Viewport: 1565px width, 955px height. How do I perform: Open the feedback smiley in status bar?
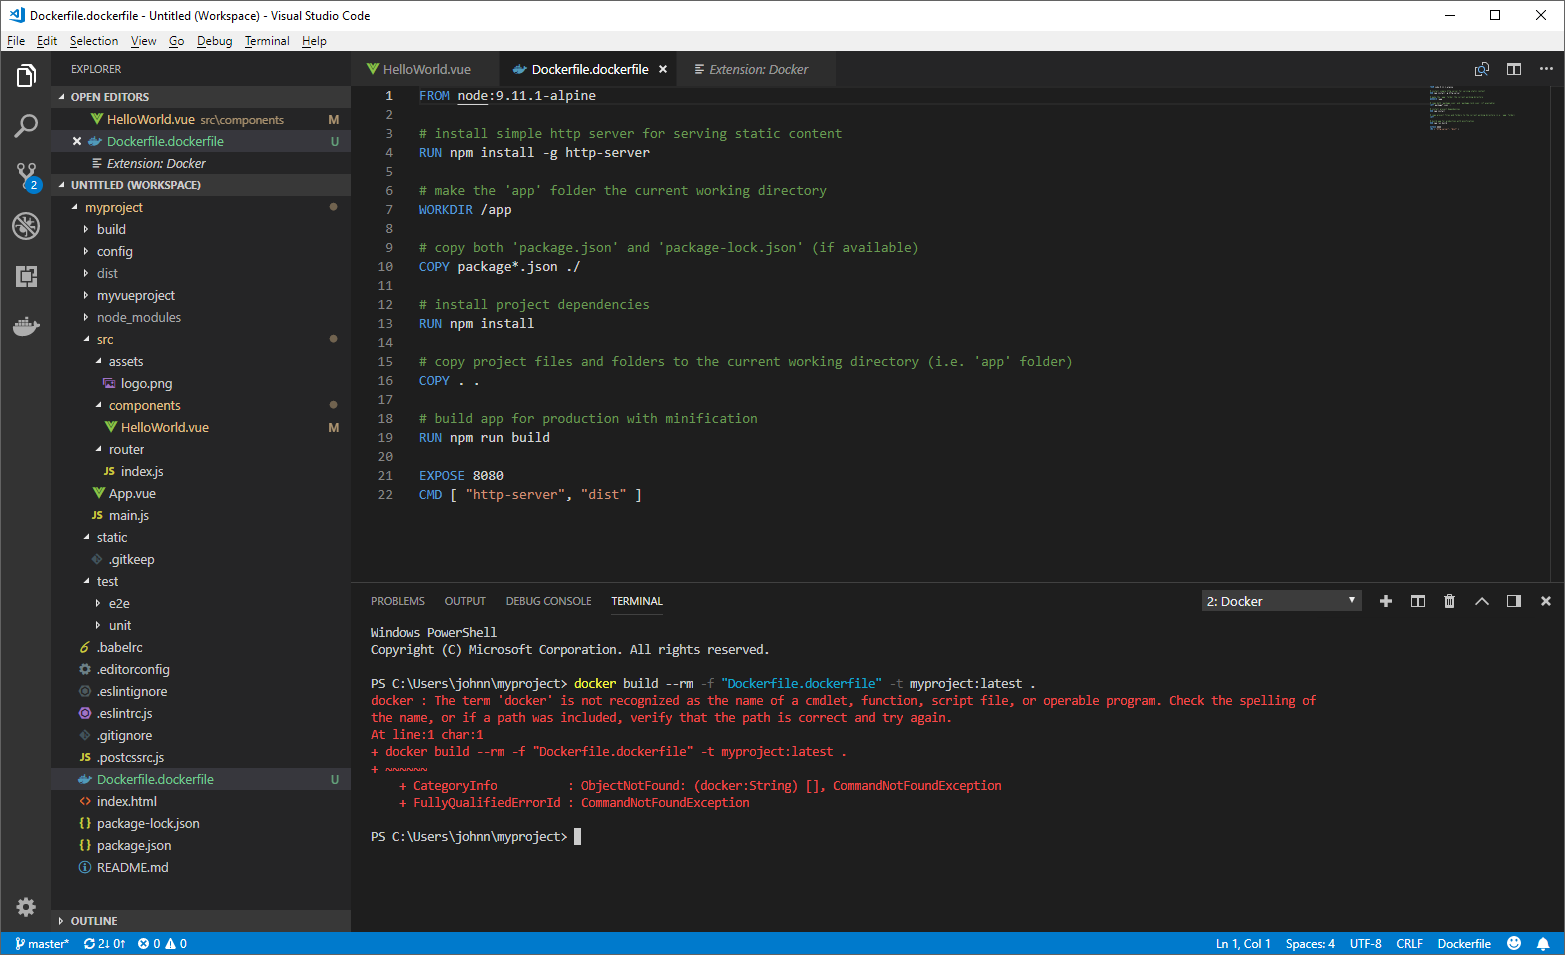(x=1514, y=944)
